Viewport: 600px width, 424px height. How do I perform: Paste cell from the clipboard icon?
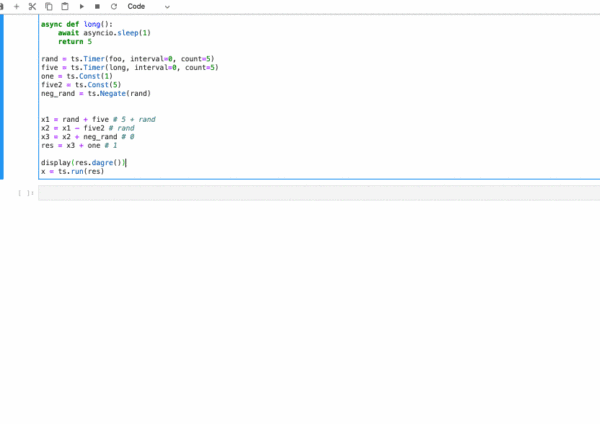pyautogui.click(x=65, y=7)
